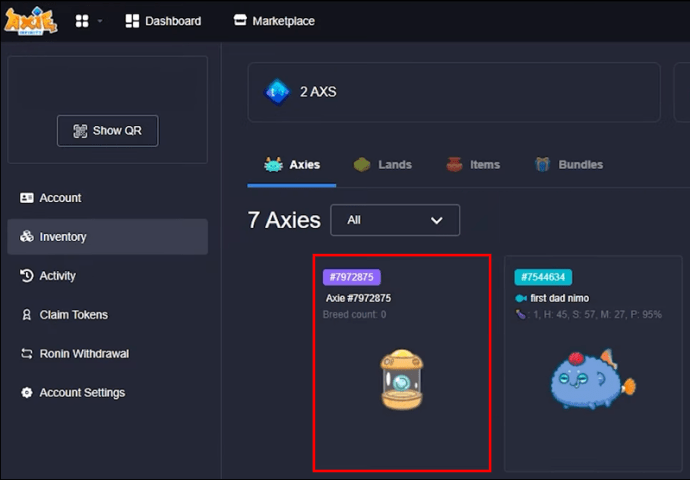Click the Account ID card icon
The height and width of the screenshot is (480, 690).
coord(26,198)
